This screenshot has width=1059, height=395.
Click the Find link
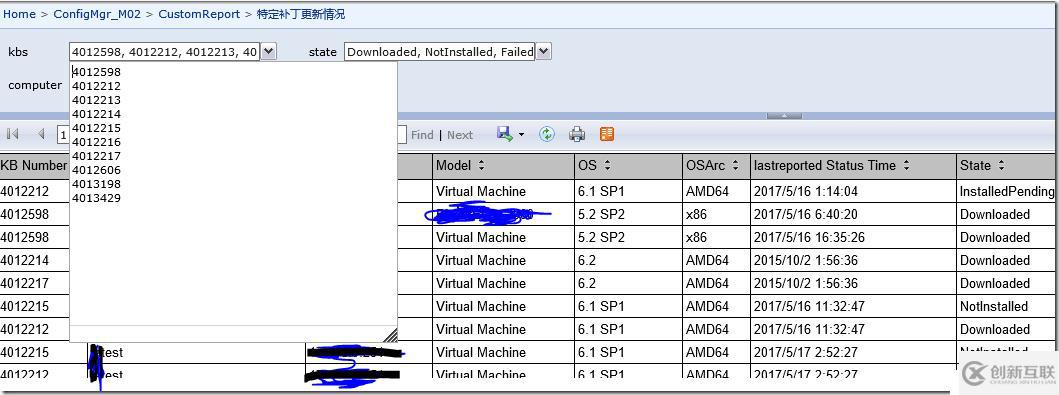(422, 135)
